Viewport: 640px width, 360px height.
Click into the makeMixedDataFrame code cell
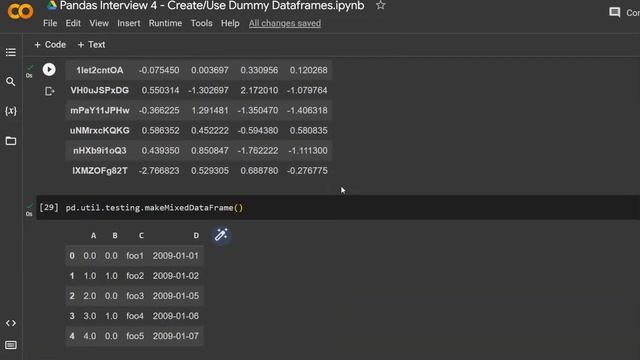(338, 208)
